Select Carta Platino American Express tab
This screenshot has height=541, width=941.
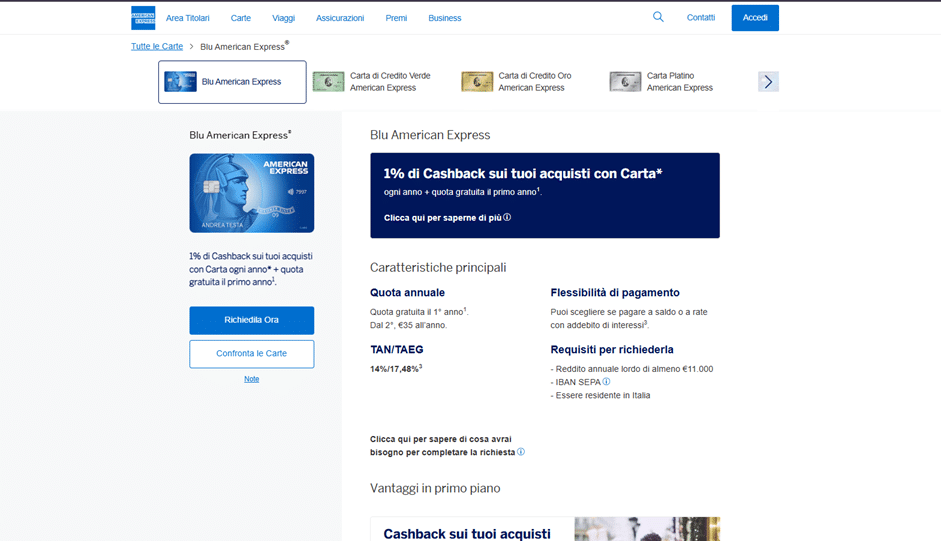click(x=679, y=82)
